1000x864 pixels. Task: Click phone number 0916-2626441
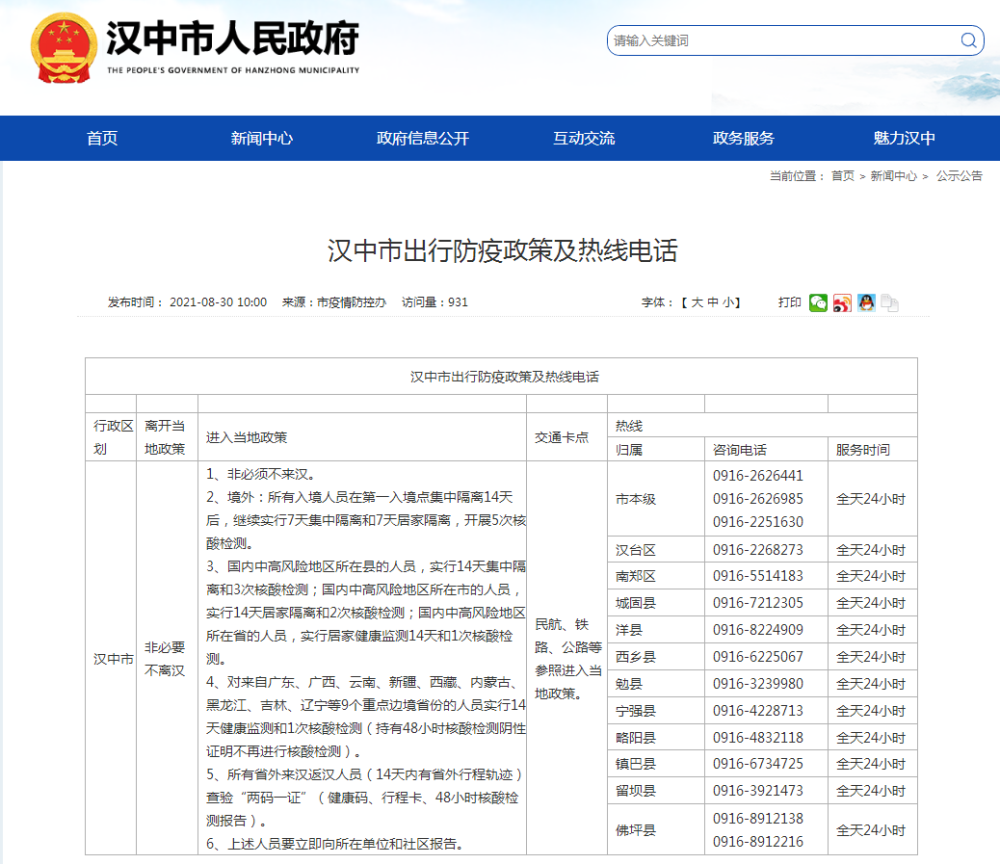758,476
